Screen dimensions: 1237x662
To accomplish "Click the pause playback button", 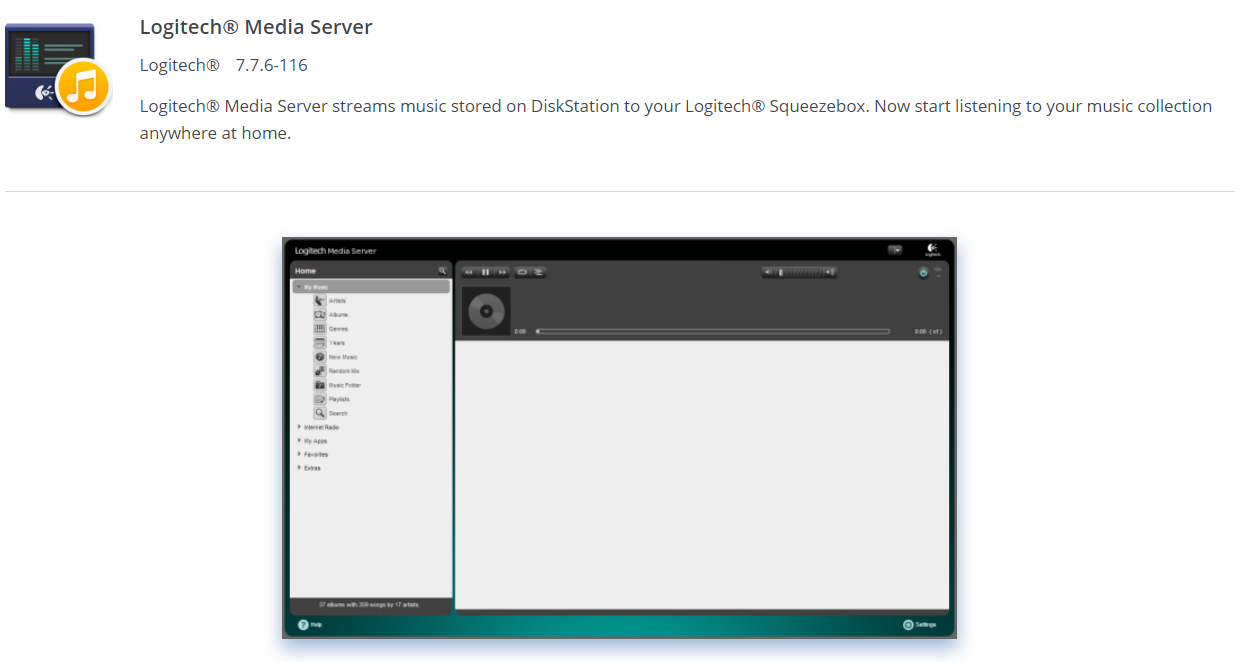I will [x=486, y=272].
